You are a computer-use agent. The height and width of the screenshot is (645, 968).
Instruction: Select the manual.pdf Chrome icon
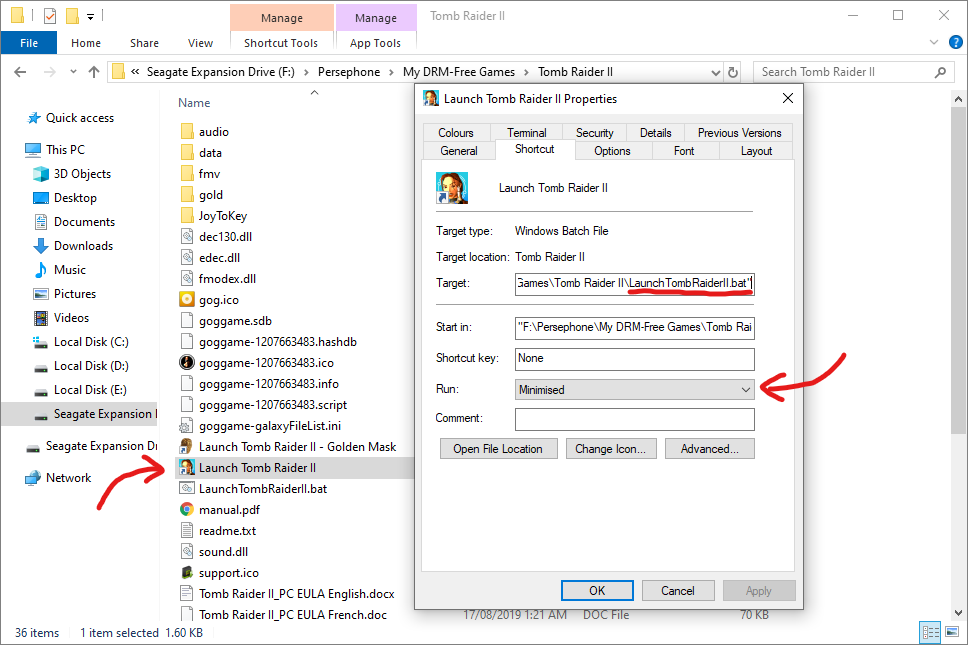click(186, 509)
